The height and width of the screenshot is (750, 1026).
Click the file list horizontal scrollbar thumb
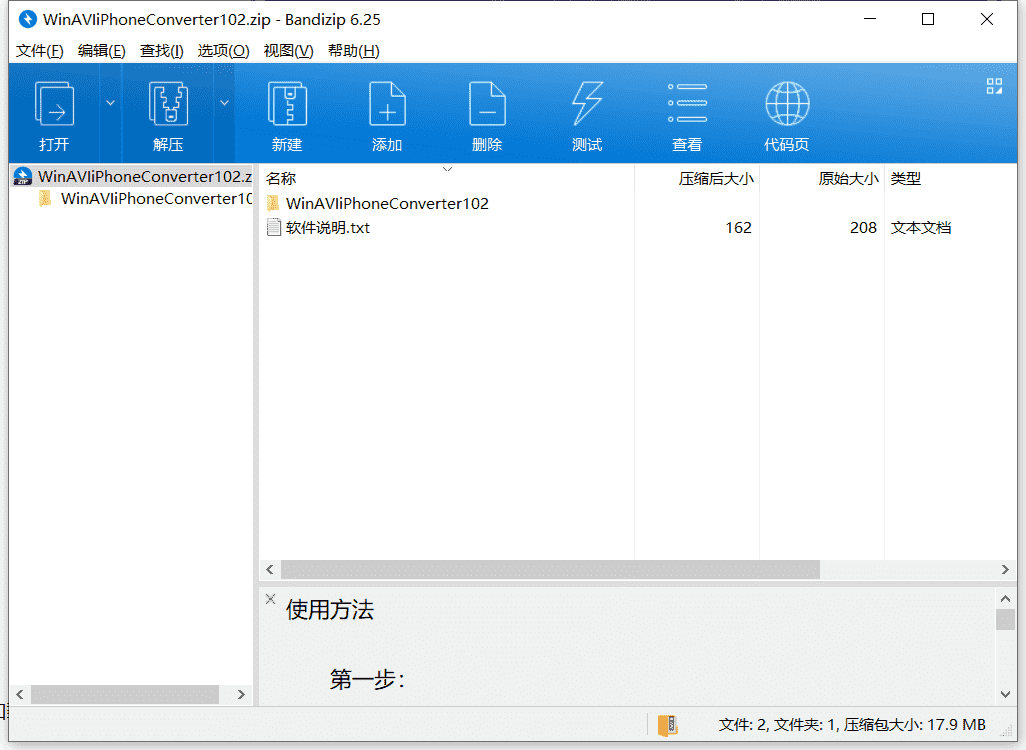(x=550, y=569)
